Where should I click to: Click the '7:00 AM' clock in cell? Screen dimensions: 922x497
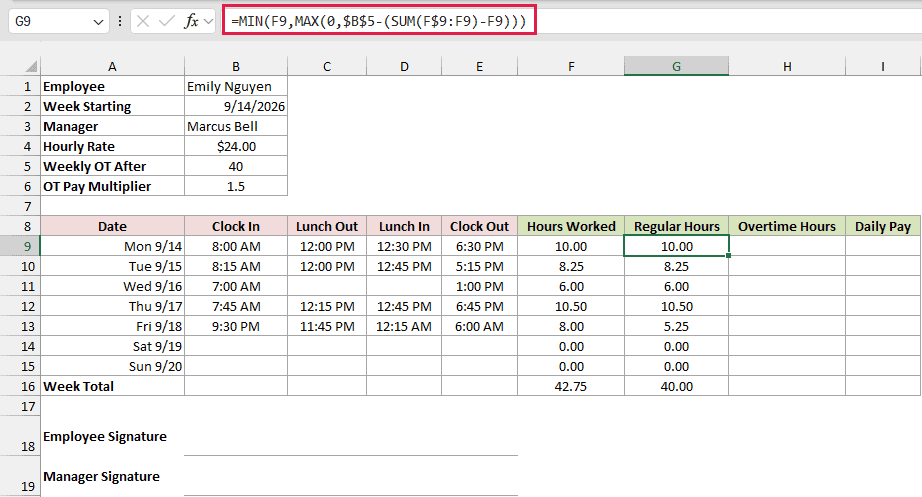point(236,286)
